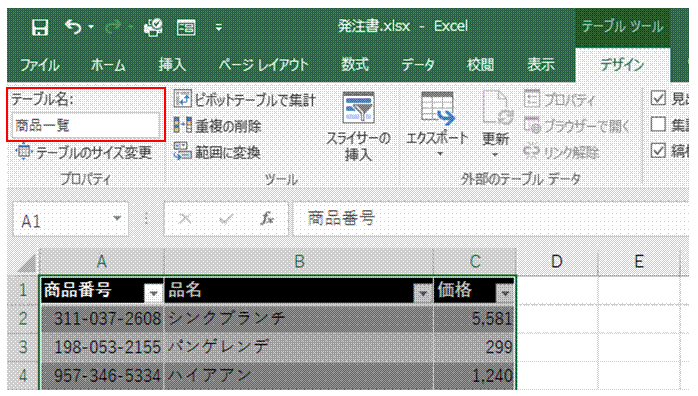Click the Save icon in quick access toolbar
698x396 pixels.
(x=40, y=27)
